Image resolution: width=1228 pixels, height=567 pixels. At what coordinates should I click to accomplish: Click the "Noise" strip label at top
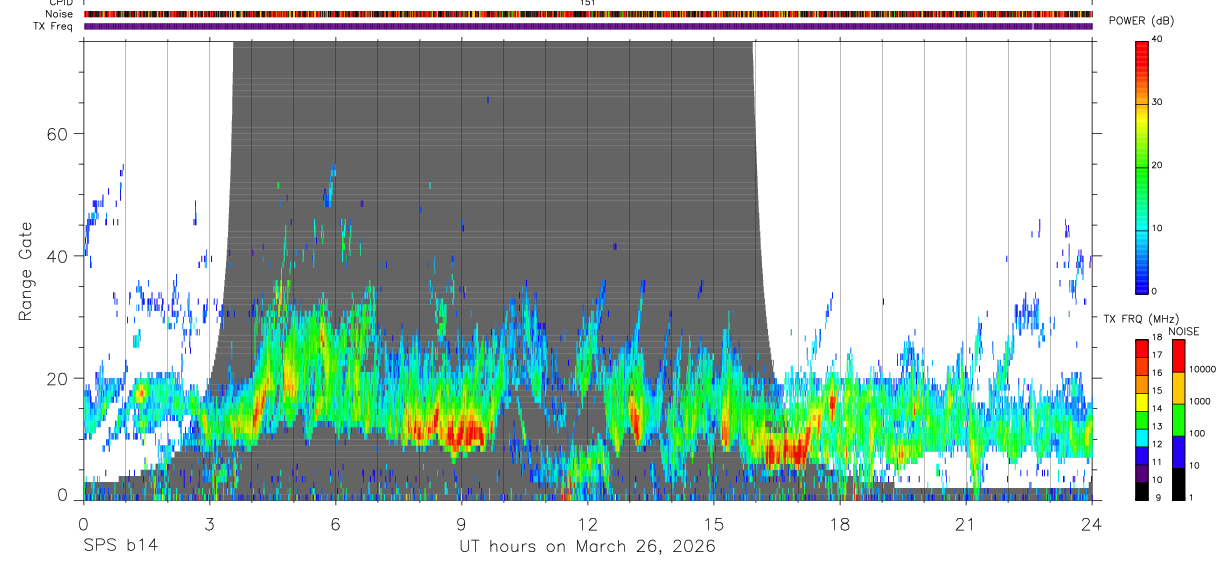(x=61, y=14)
